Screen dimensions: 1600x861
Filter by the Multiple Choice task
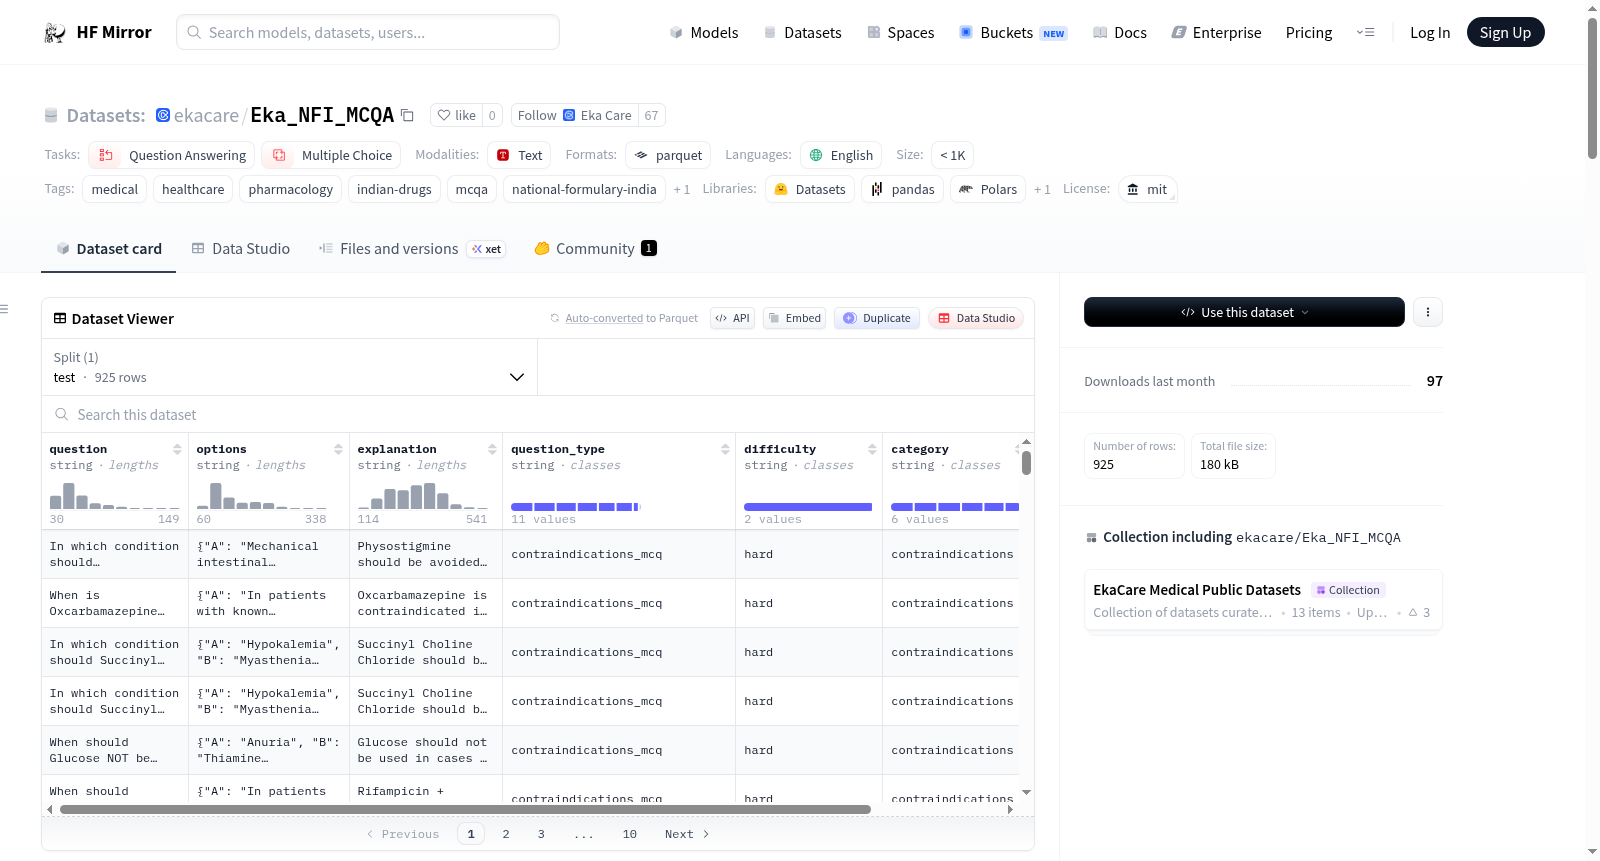pyautogui.click(x=331, y=155)
